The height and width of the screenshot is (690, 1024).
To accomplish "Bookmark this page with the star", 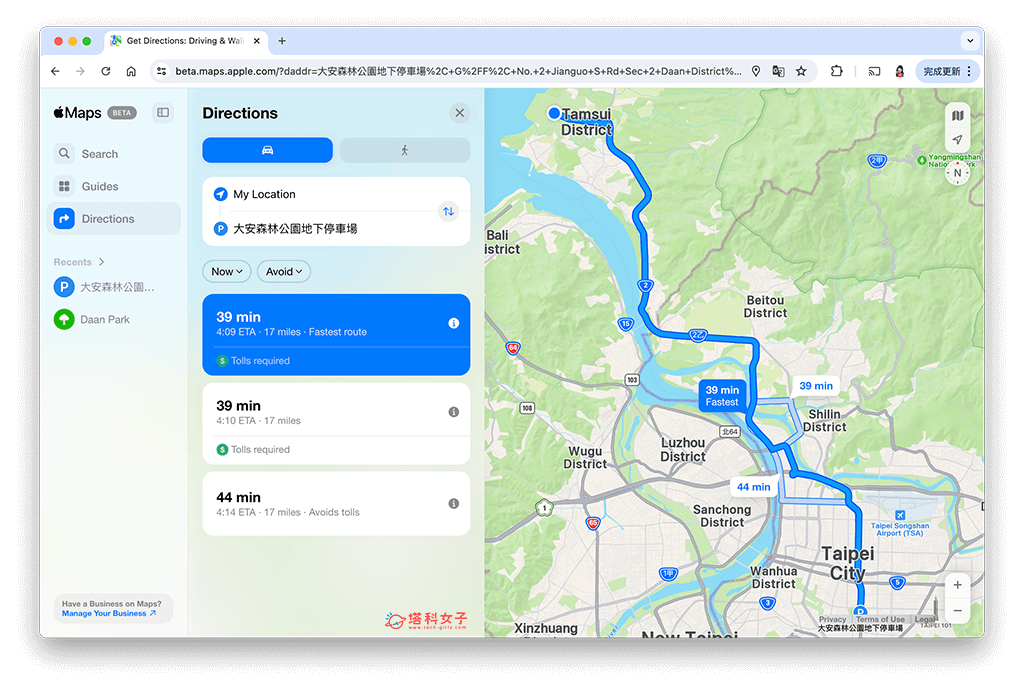I will click(x=801, y=71).
